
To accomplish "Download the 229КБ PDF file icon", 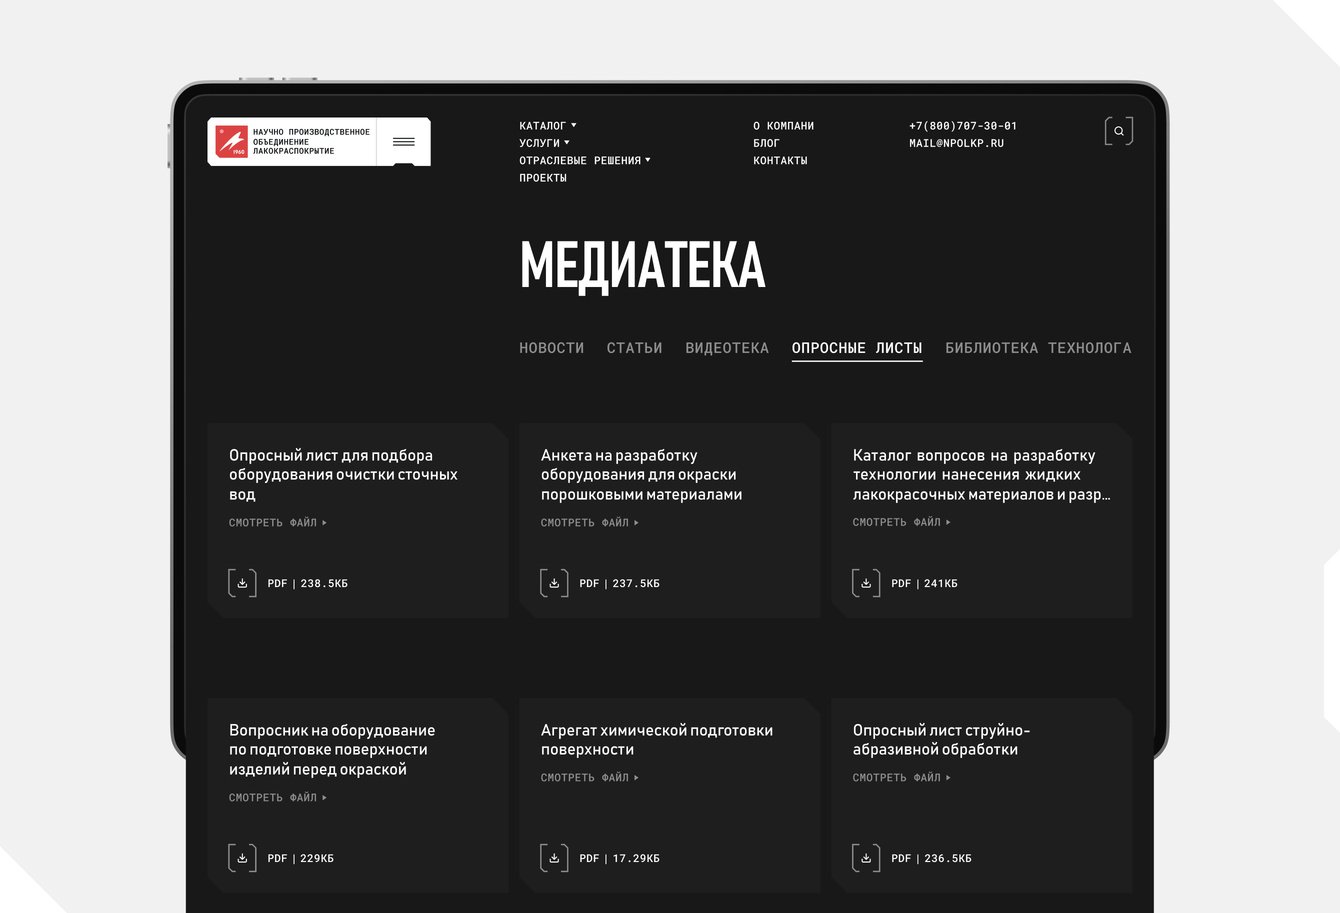I will [x=242, y=858].
